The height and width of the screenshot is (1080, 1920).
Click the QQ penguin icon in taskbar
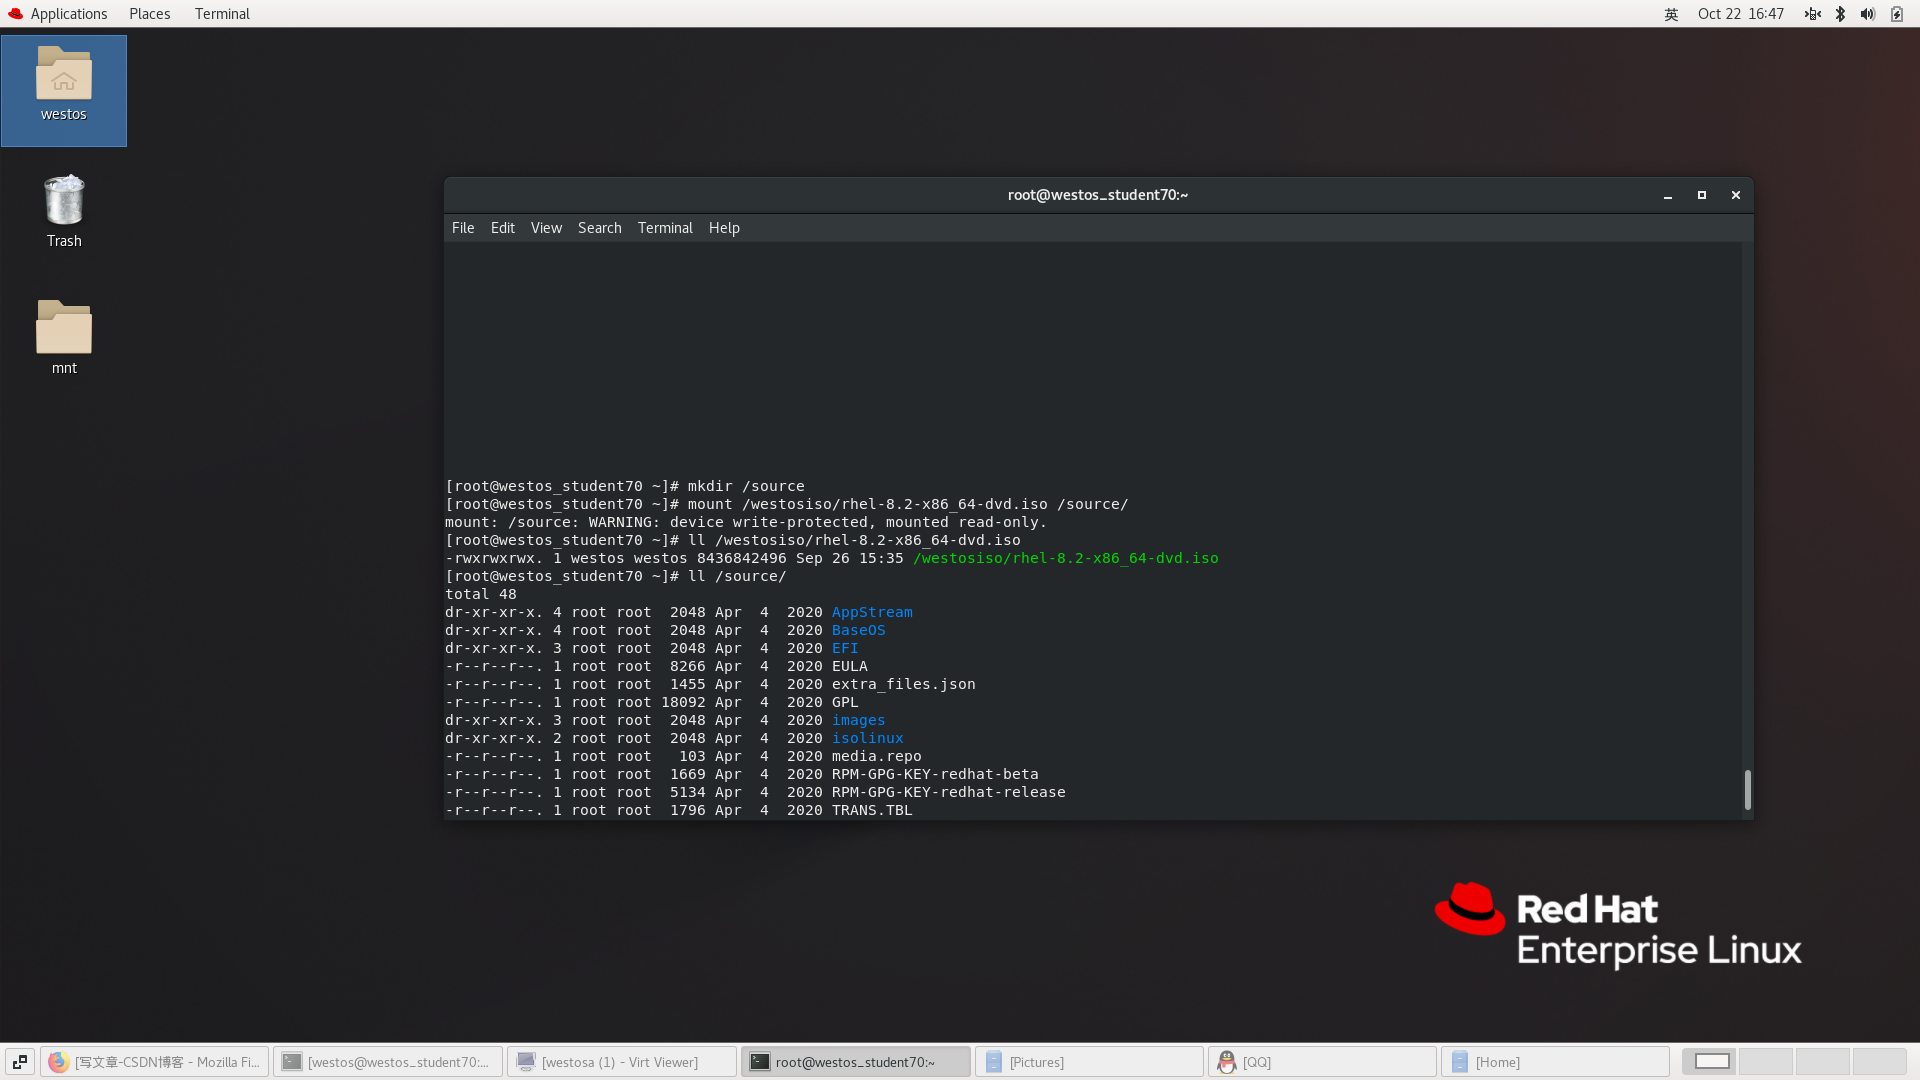[1227, 1062]
